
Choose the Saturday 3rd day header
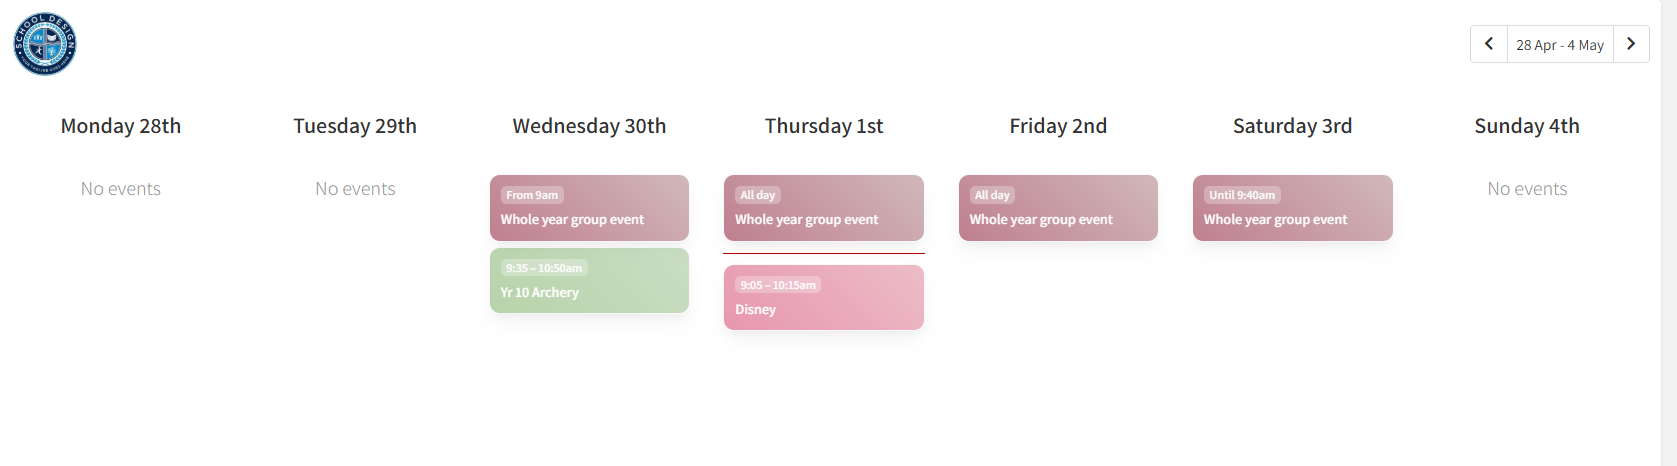click(1292, 126)
